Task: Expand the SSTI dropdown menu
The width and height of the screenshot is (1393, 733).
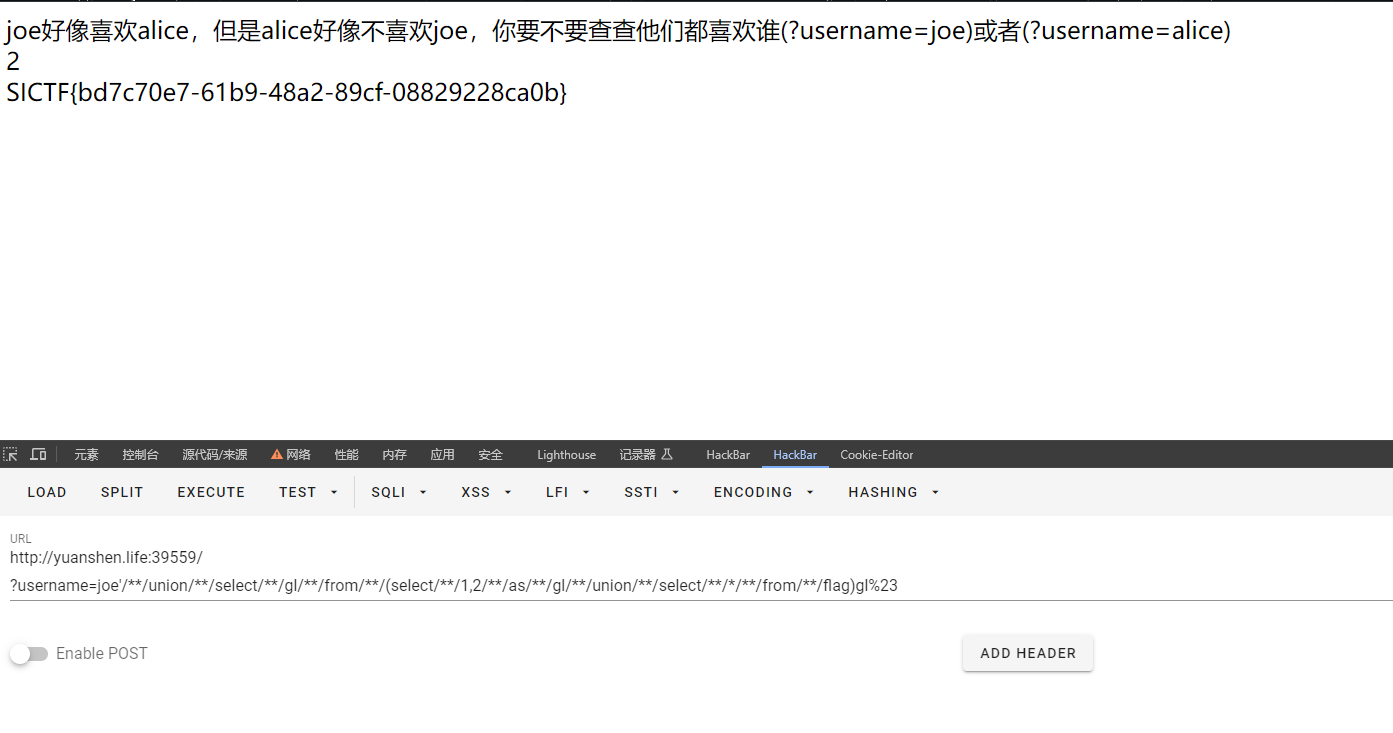Action: [x=651, y=492]
